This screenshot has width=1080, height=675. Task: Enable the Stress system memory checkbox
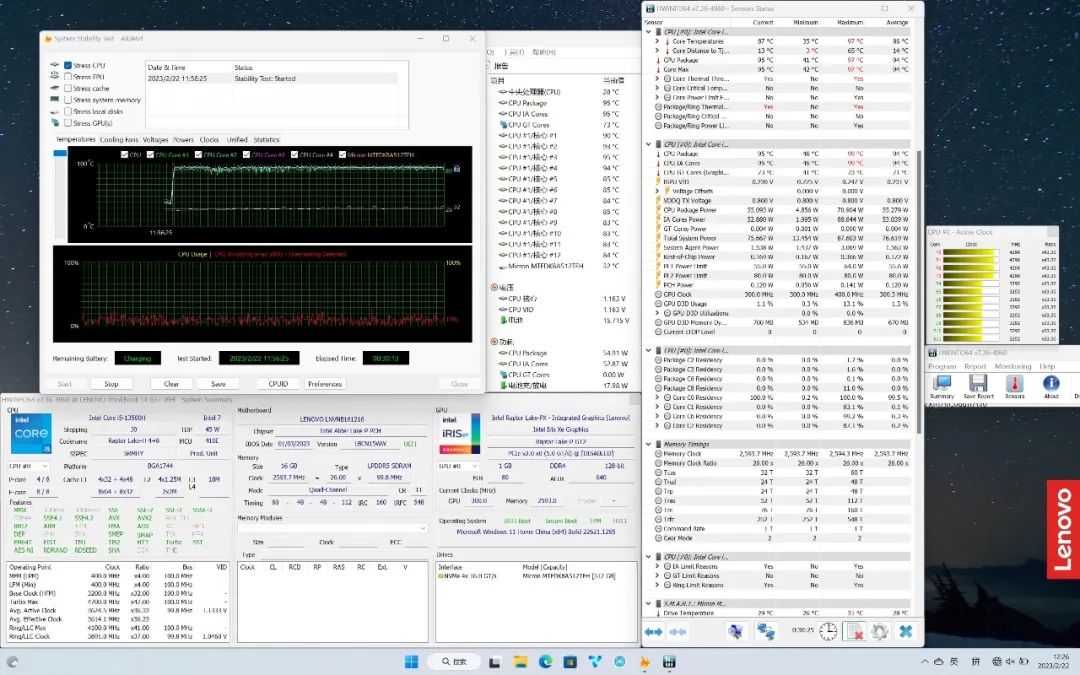tap(68, 100)
